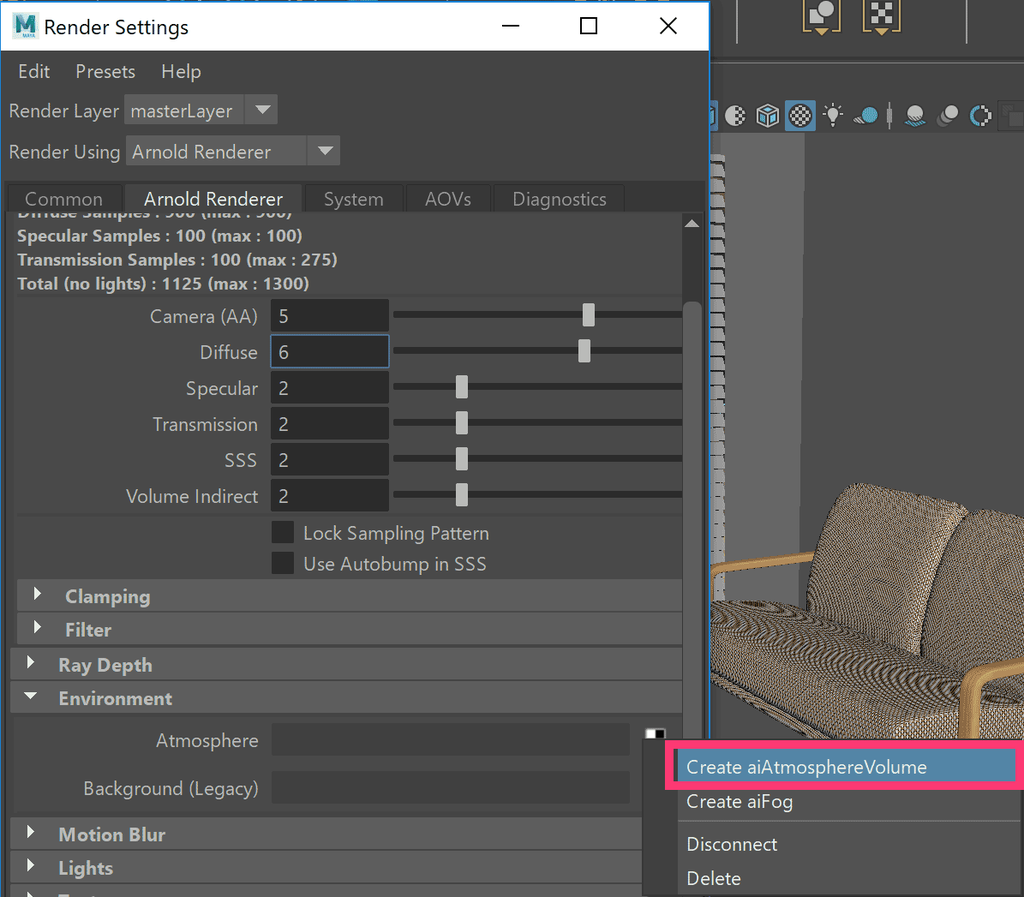Click the SSS value field

pyautogui.click(x=330, y=460)
